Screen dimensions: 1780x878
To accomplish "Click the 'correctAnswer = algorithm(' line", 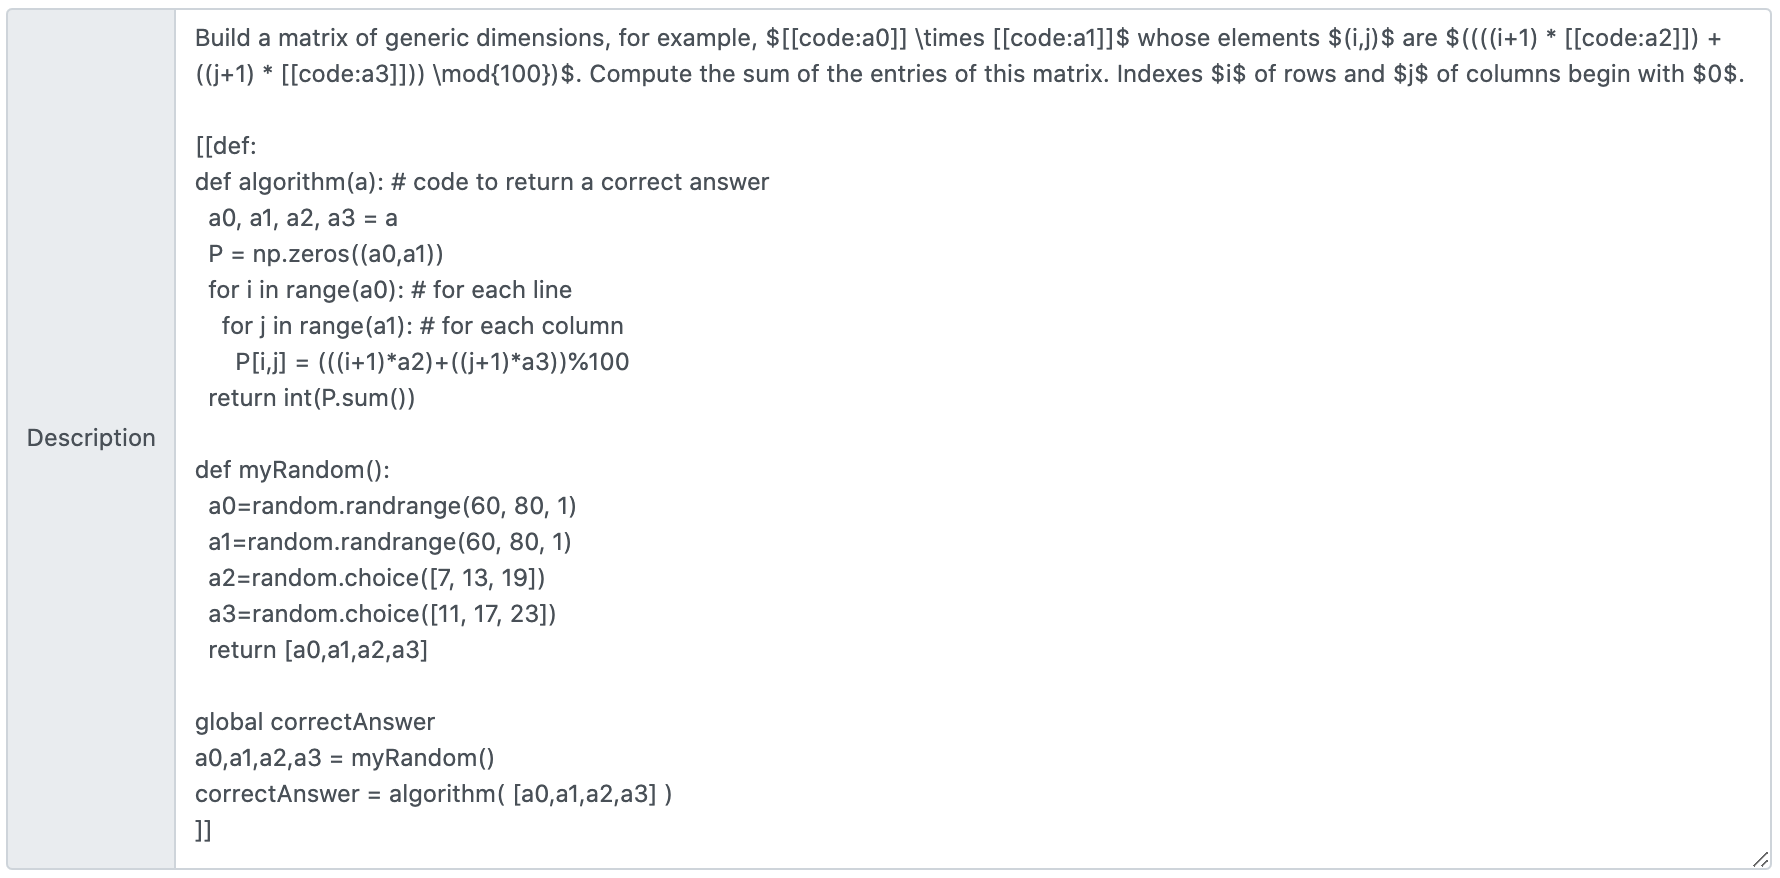I will point(433,794).
